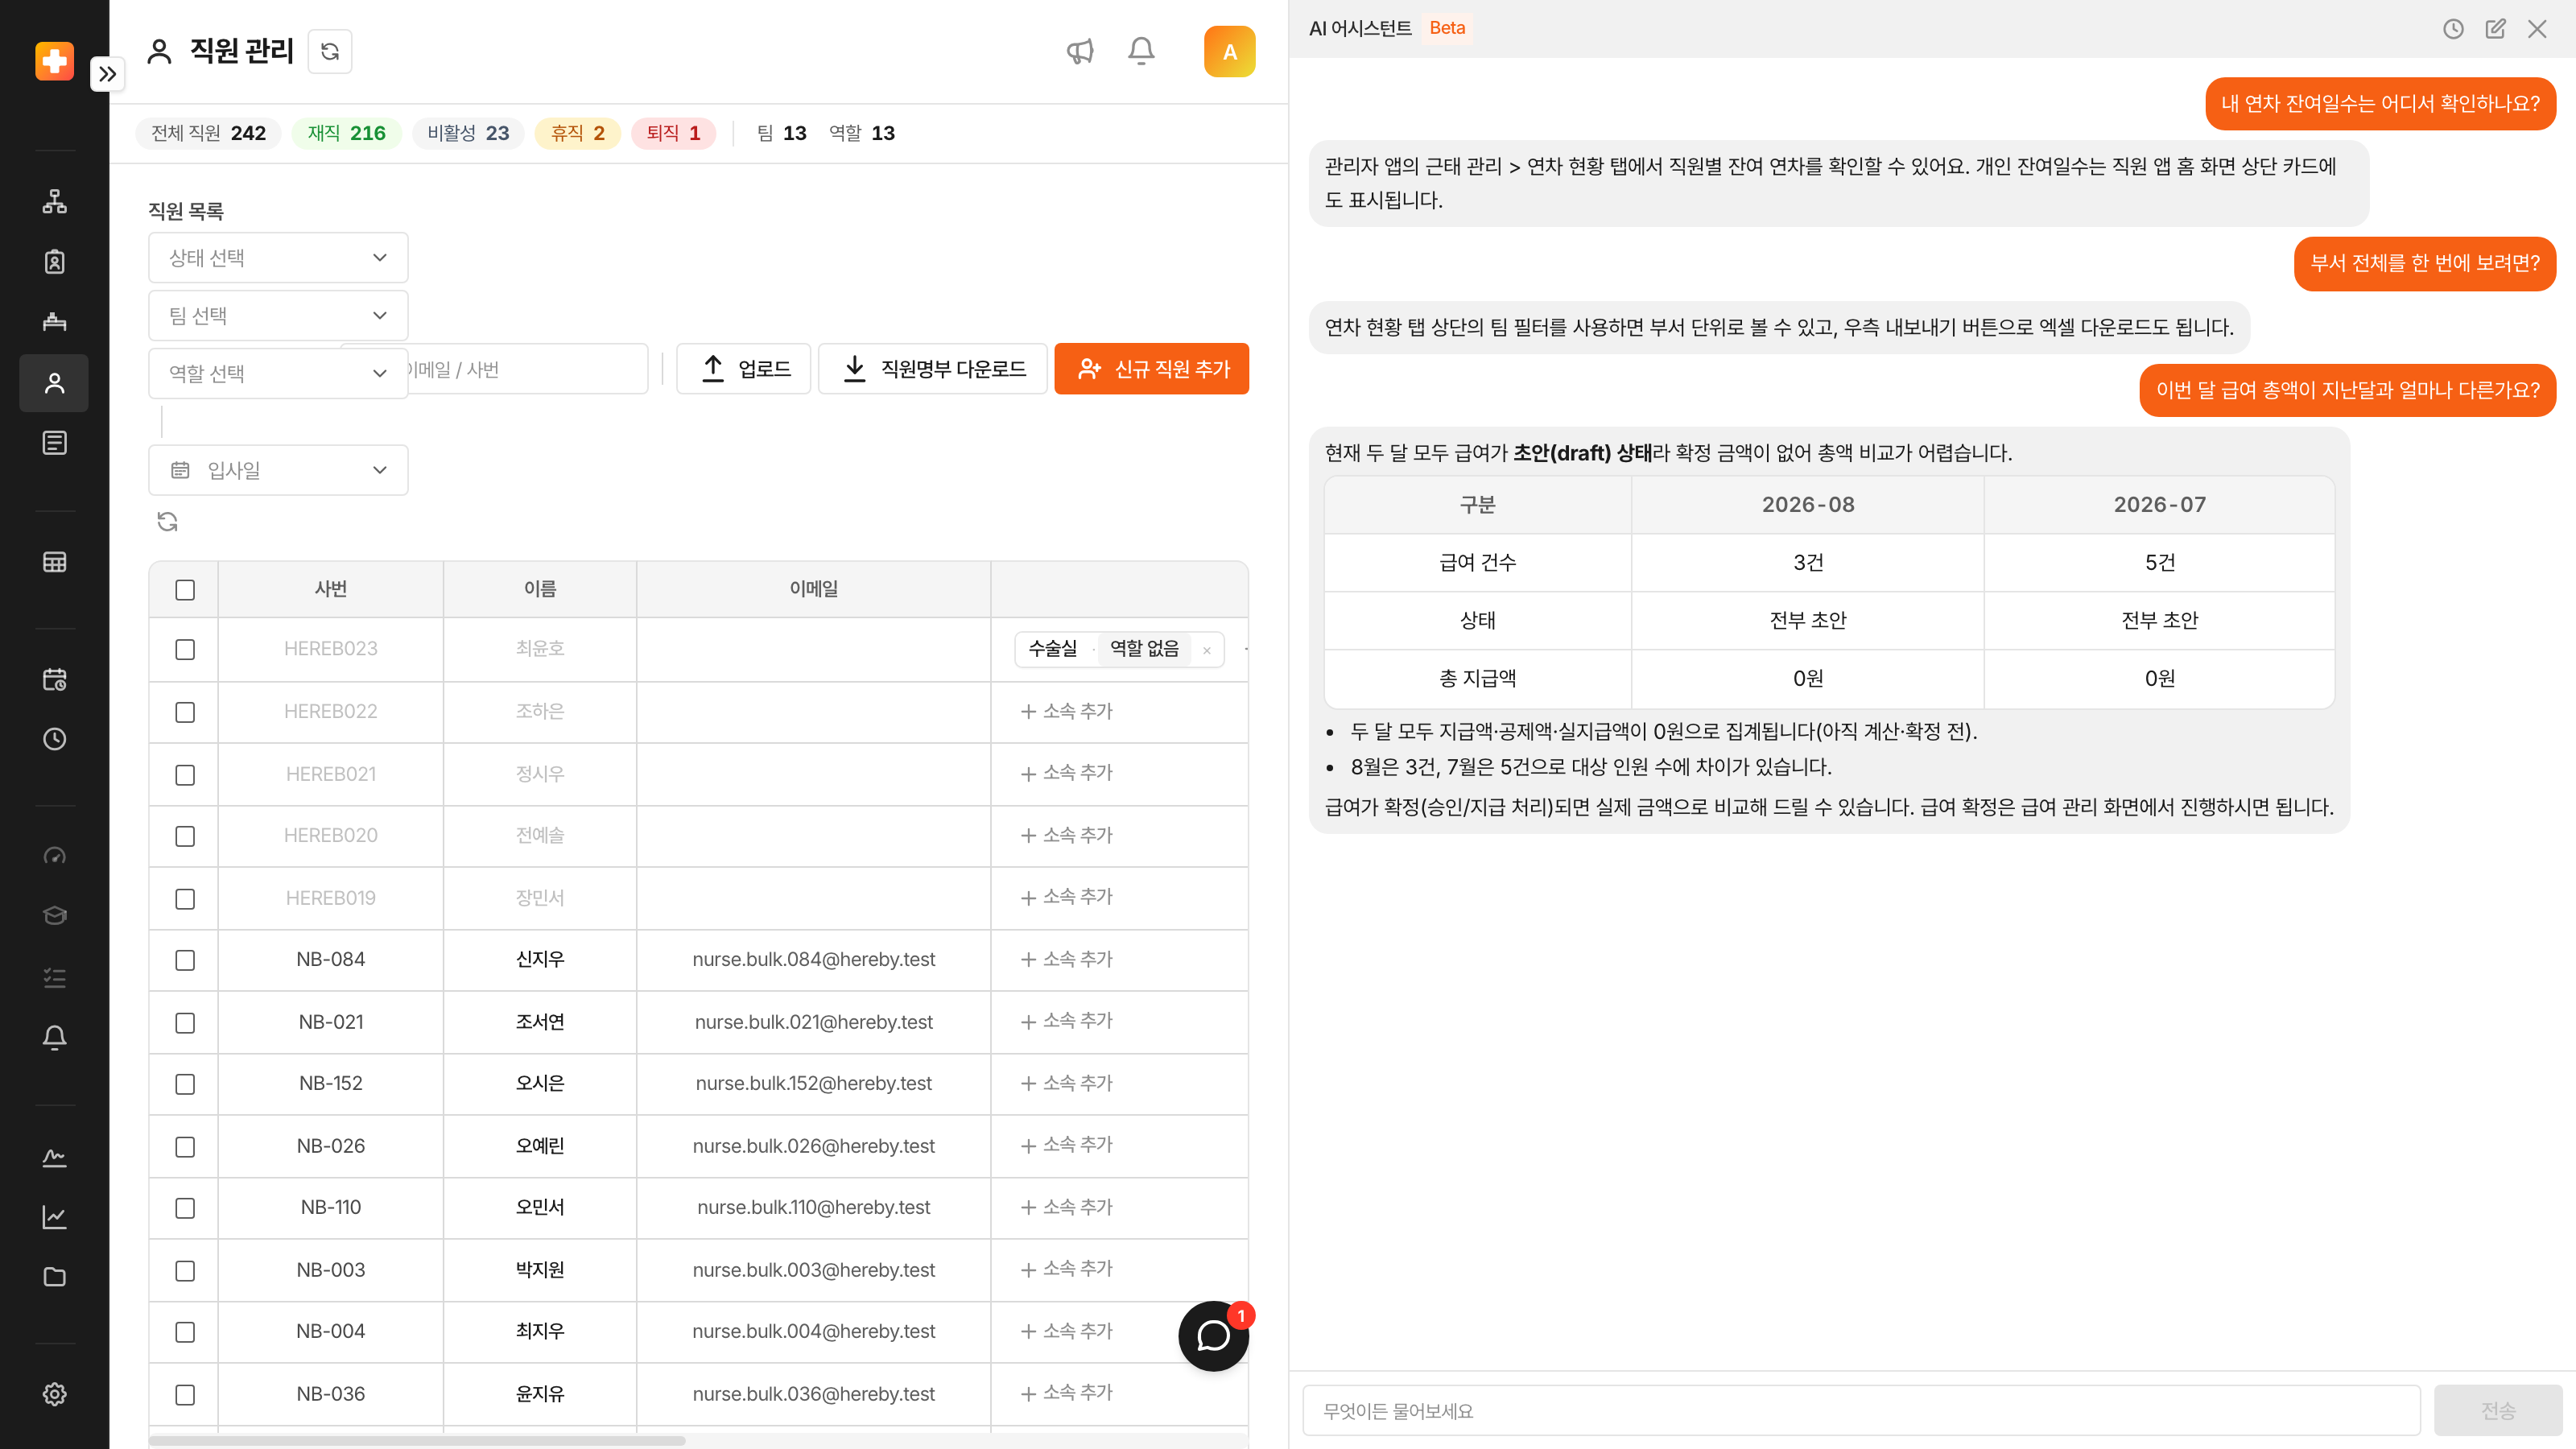Screen dimensions: 2576x1449
Task: Open the 상태 선택 dropdown
Action: click(x=278, y=258)
